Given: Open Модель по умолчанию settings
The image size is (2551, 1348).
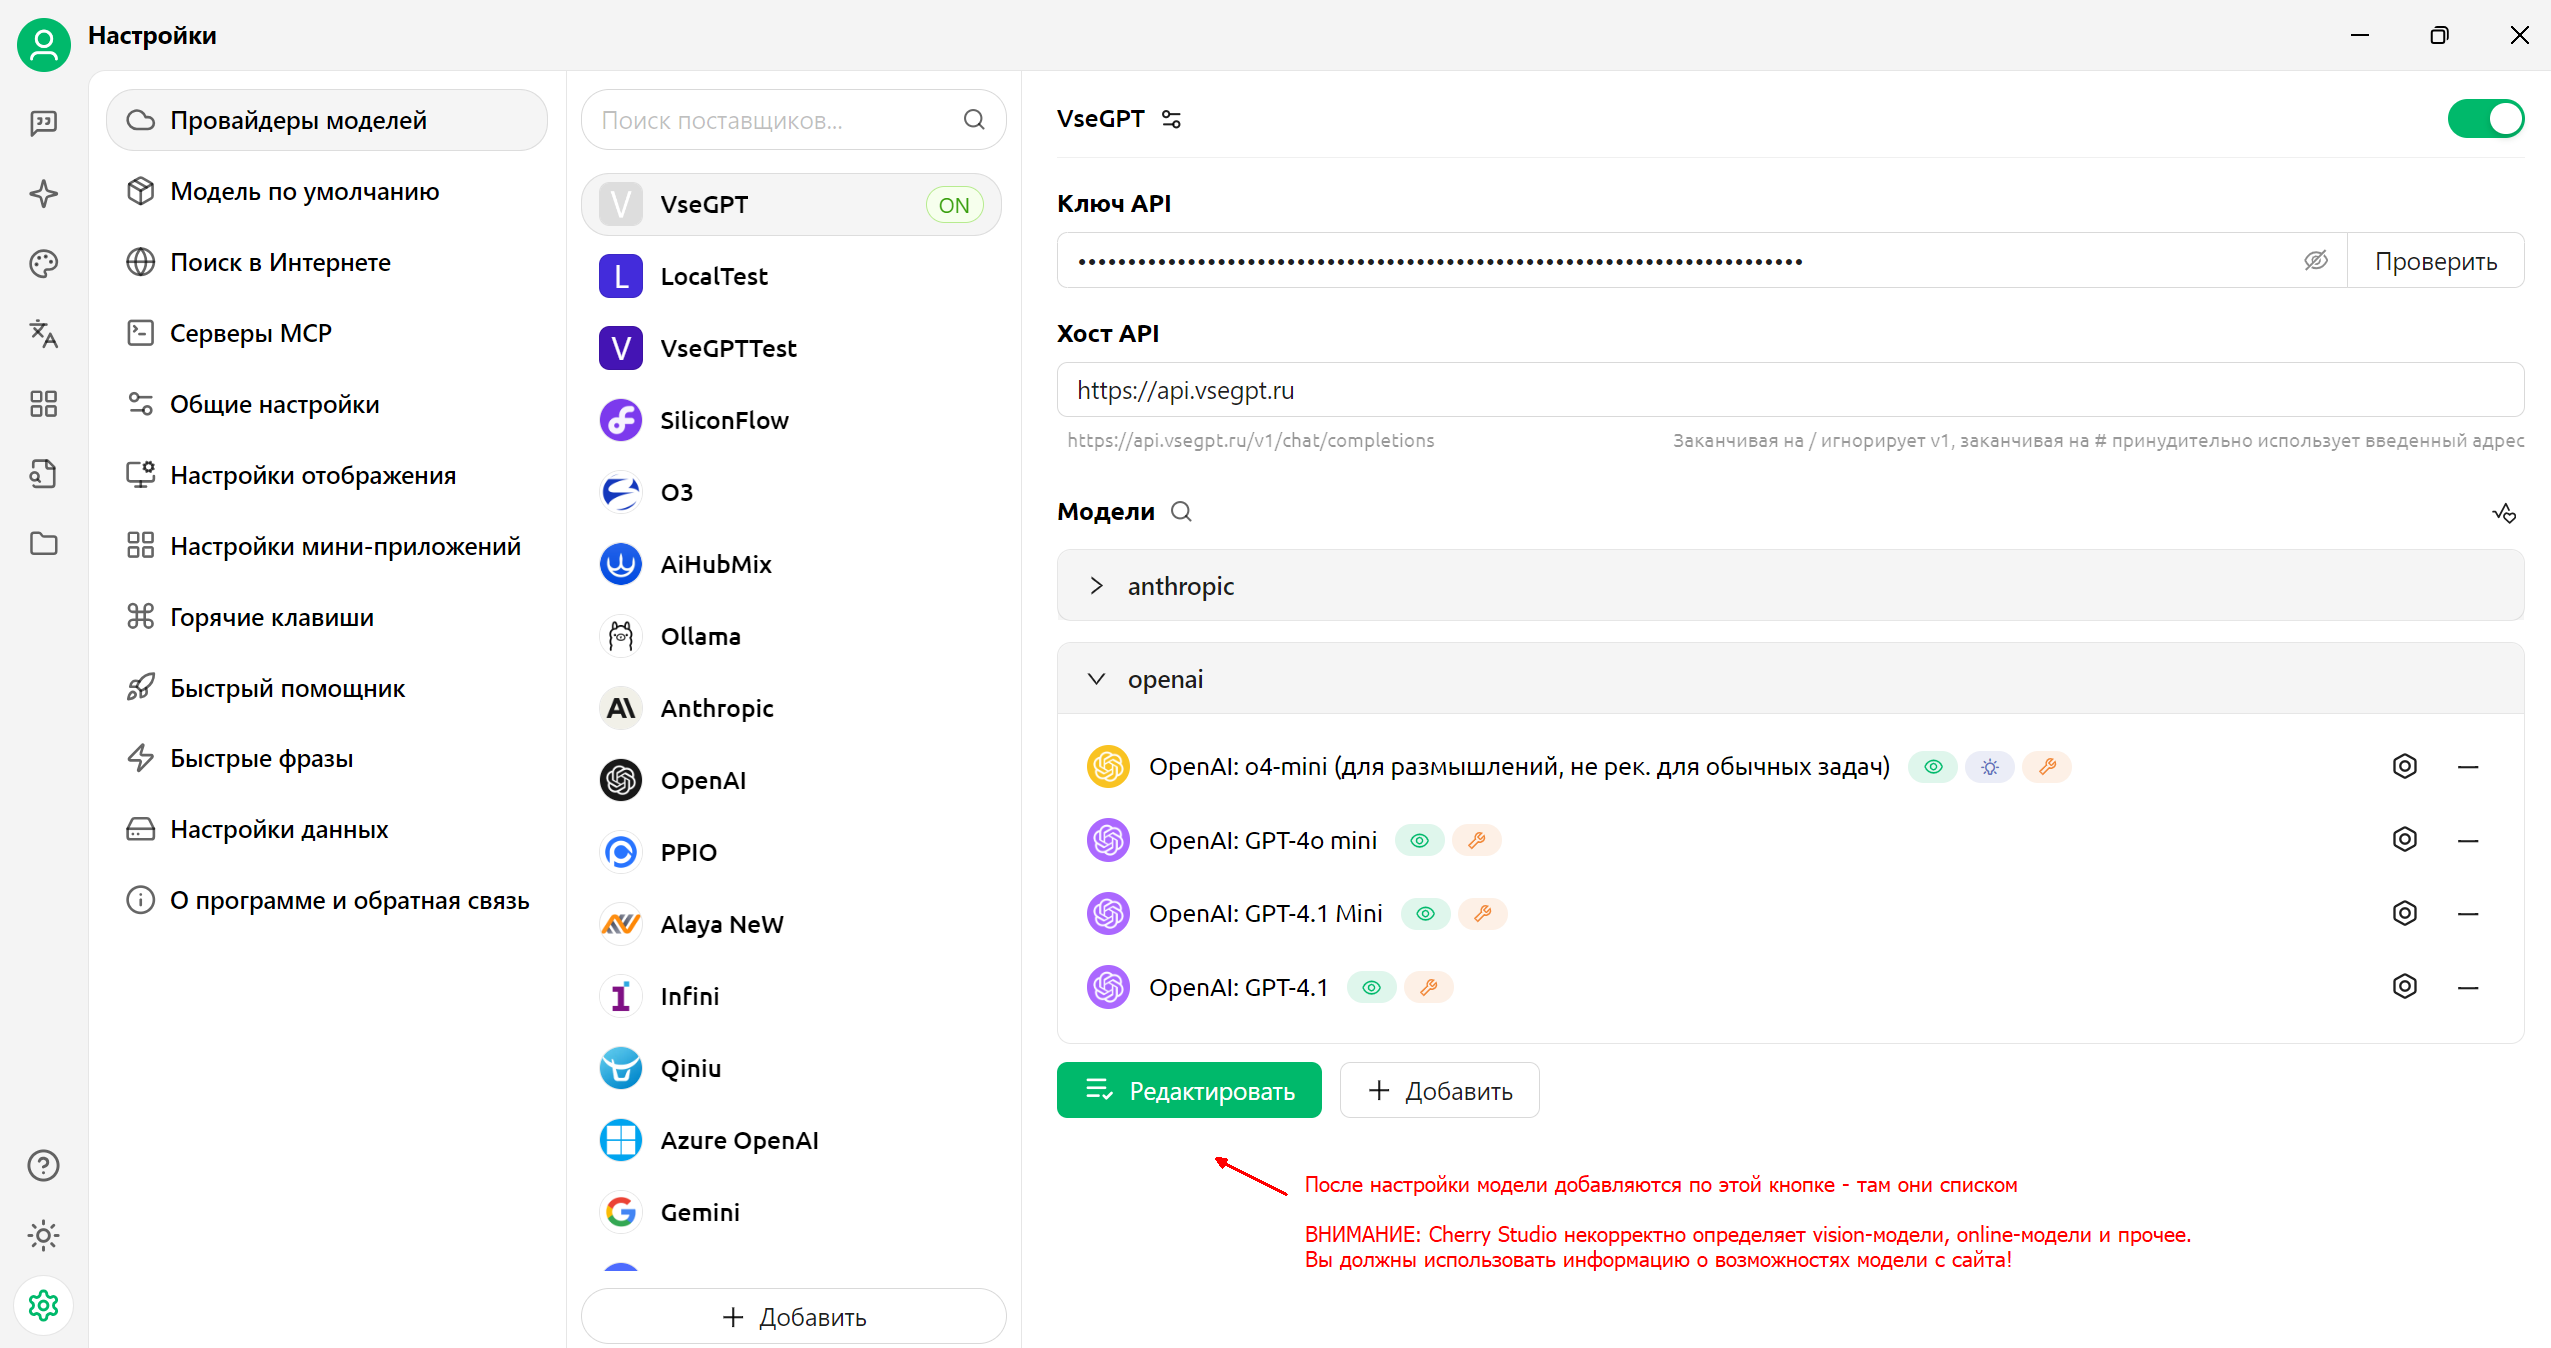Looking at the screenshot, I should 327,191.
